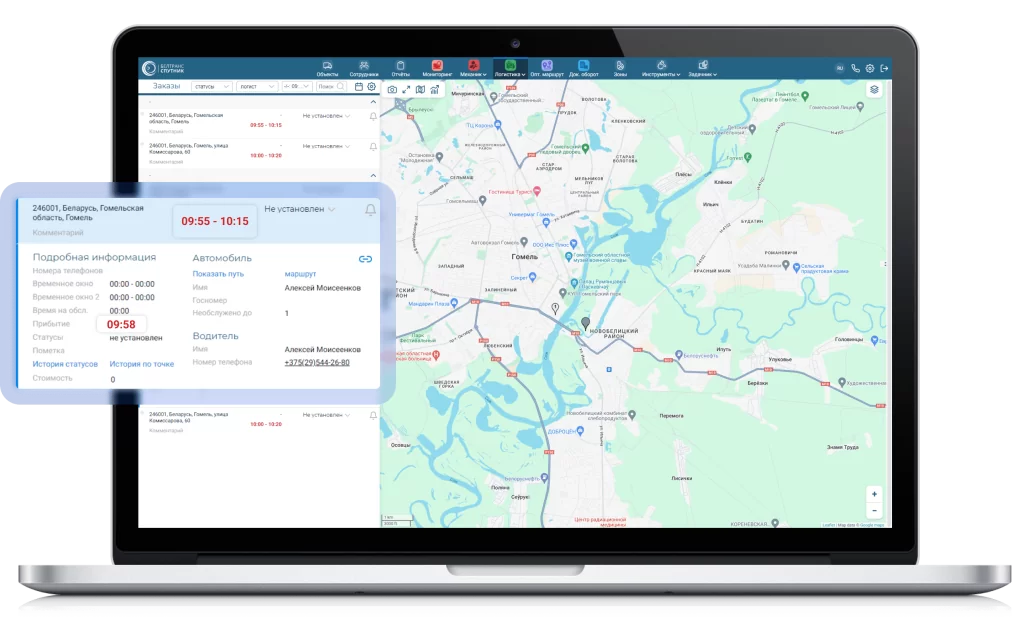Viewport: 1024px width, 636px height.
Task: Click the dark map pin near Новобелицкий район
Action: click(x=585, y=323)
